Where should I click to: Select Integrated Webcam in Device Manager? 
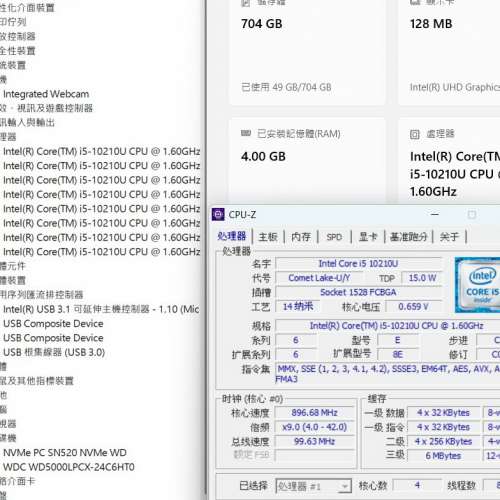pos(46,94)
